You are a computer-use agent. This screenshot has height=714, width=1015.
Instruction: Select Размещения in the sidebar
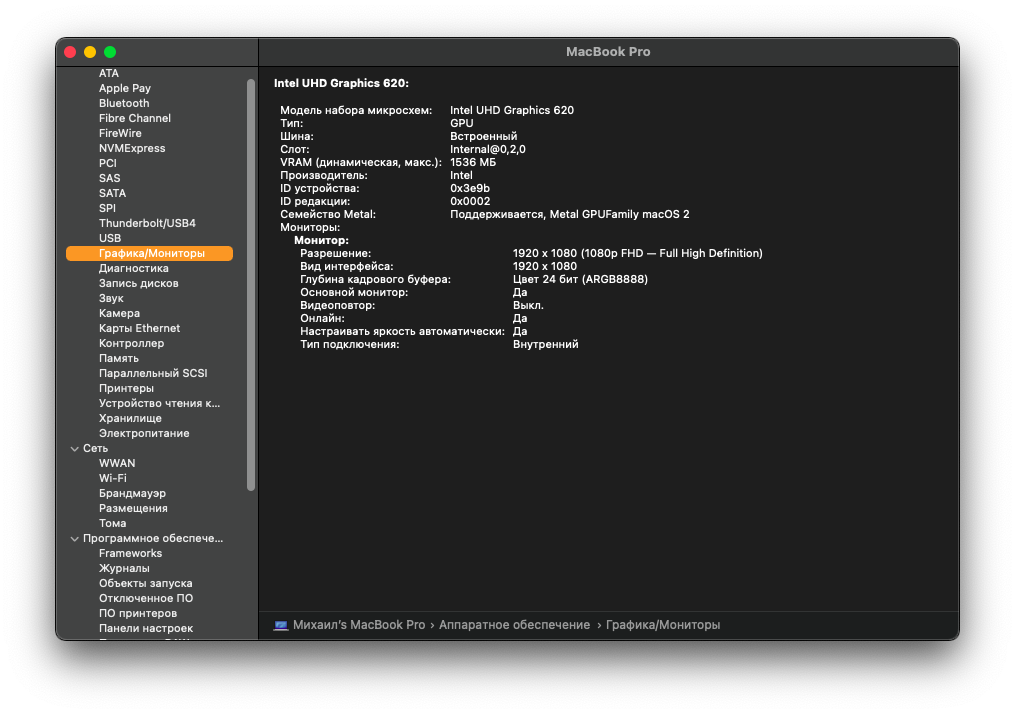133,508
